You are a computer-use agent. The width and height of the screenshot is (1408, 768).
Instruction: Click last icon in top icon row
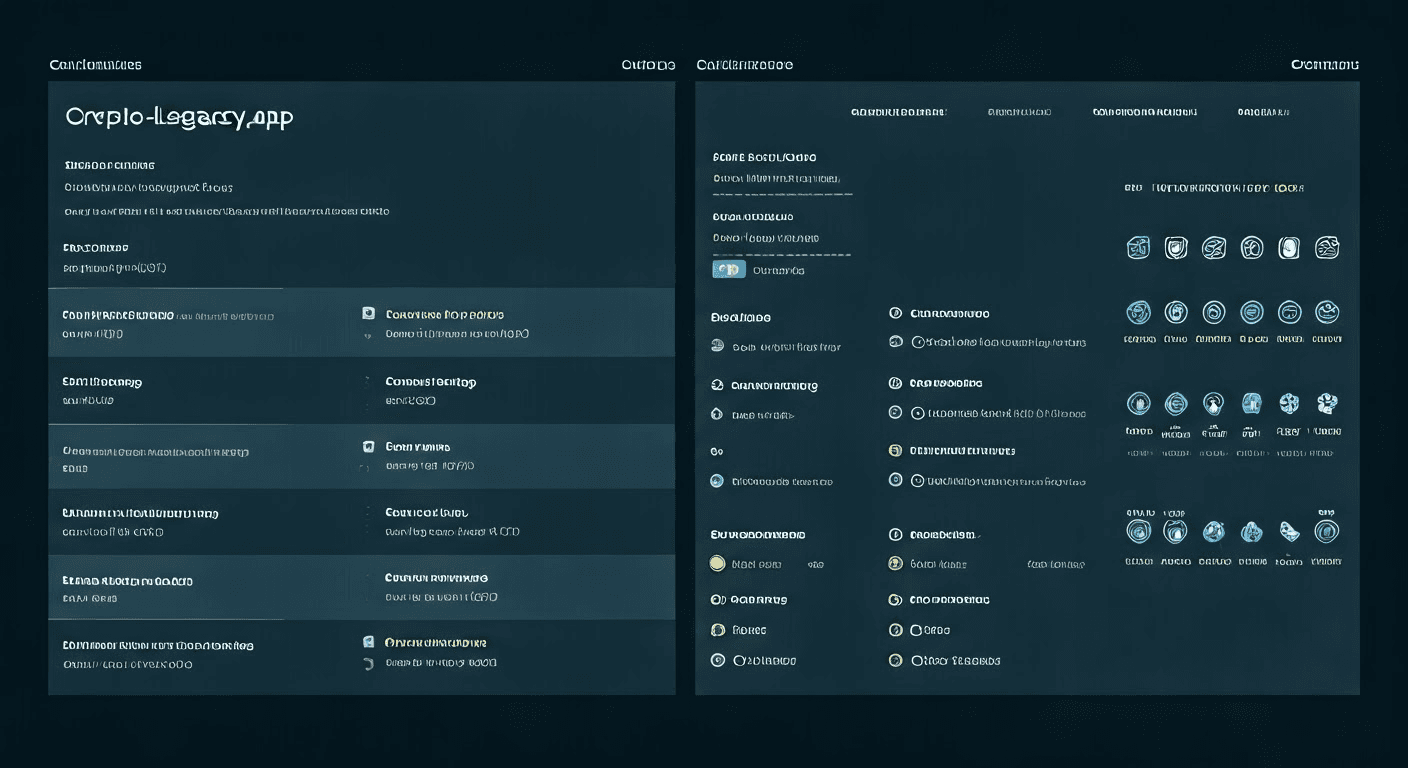point(1327,248)
